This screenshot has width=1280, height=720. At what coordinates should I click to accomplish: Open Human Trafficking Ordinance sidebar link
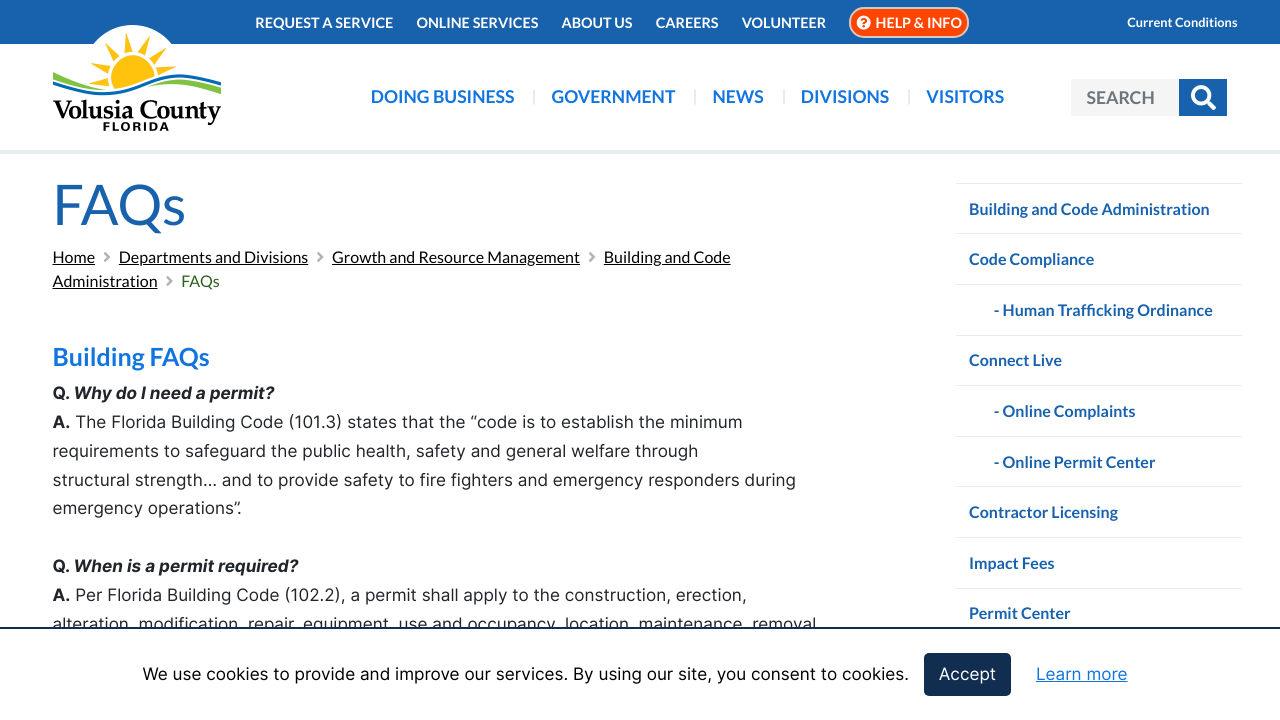(1106, 310)
